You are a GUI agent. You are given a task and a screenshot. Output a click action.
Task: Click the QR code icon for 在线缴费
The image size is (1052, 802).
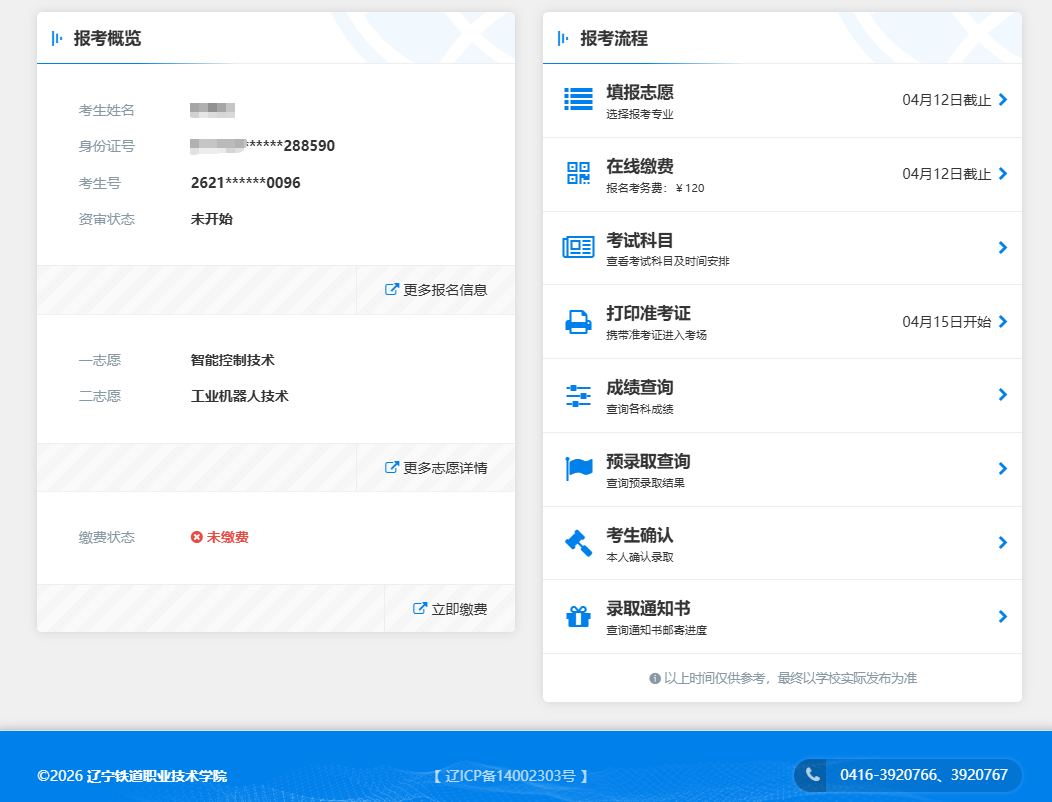(x=578, y=173)
